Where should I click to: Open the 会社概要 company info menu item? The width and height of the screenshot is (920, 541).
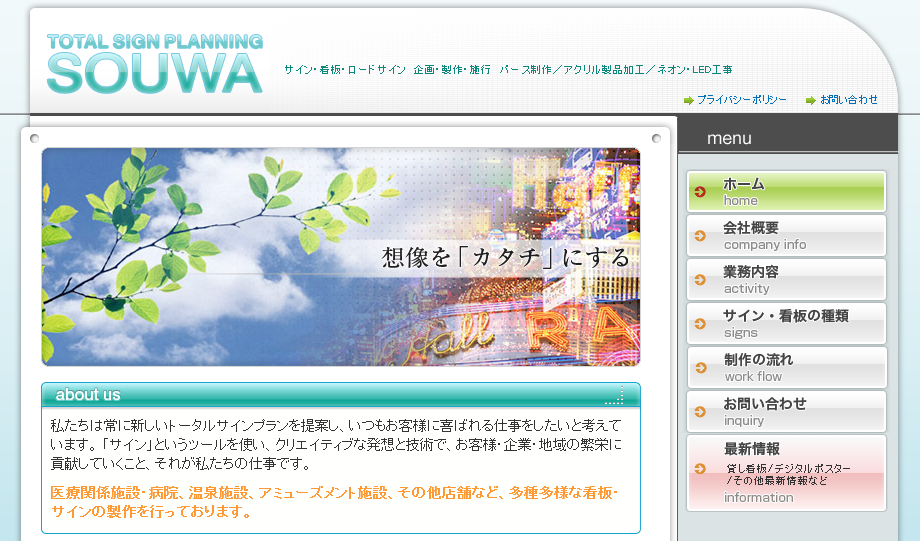click(786, 236)
